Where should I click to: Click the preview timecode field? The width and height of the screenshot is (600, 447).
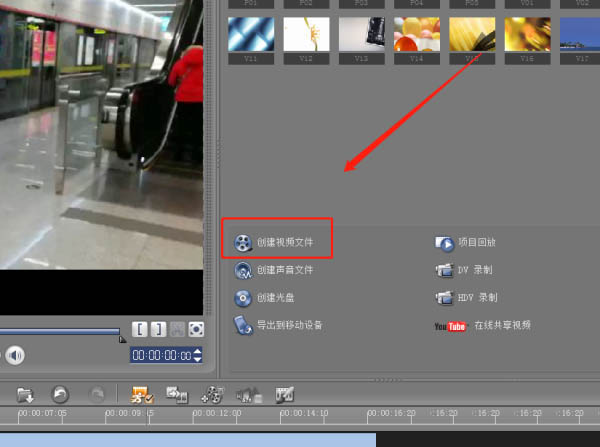161,355
